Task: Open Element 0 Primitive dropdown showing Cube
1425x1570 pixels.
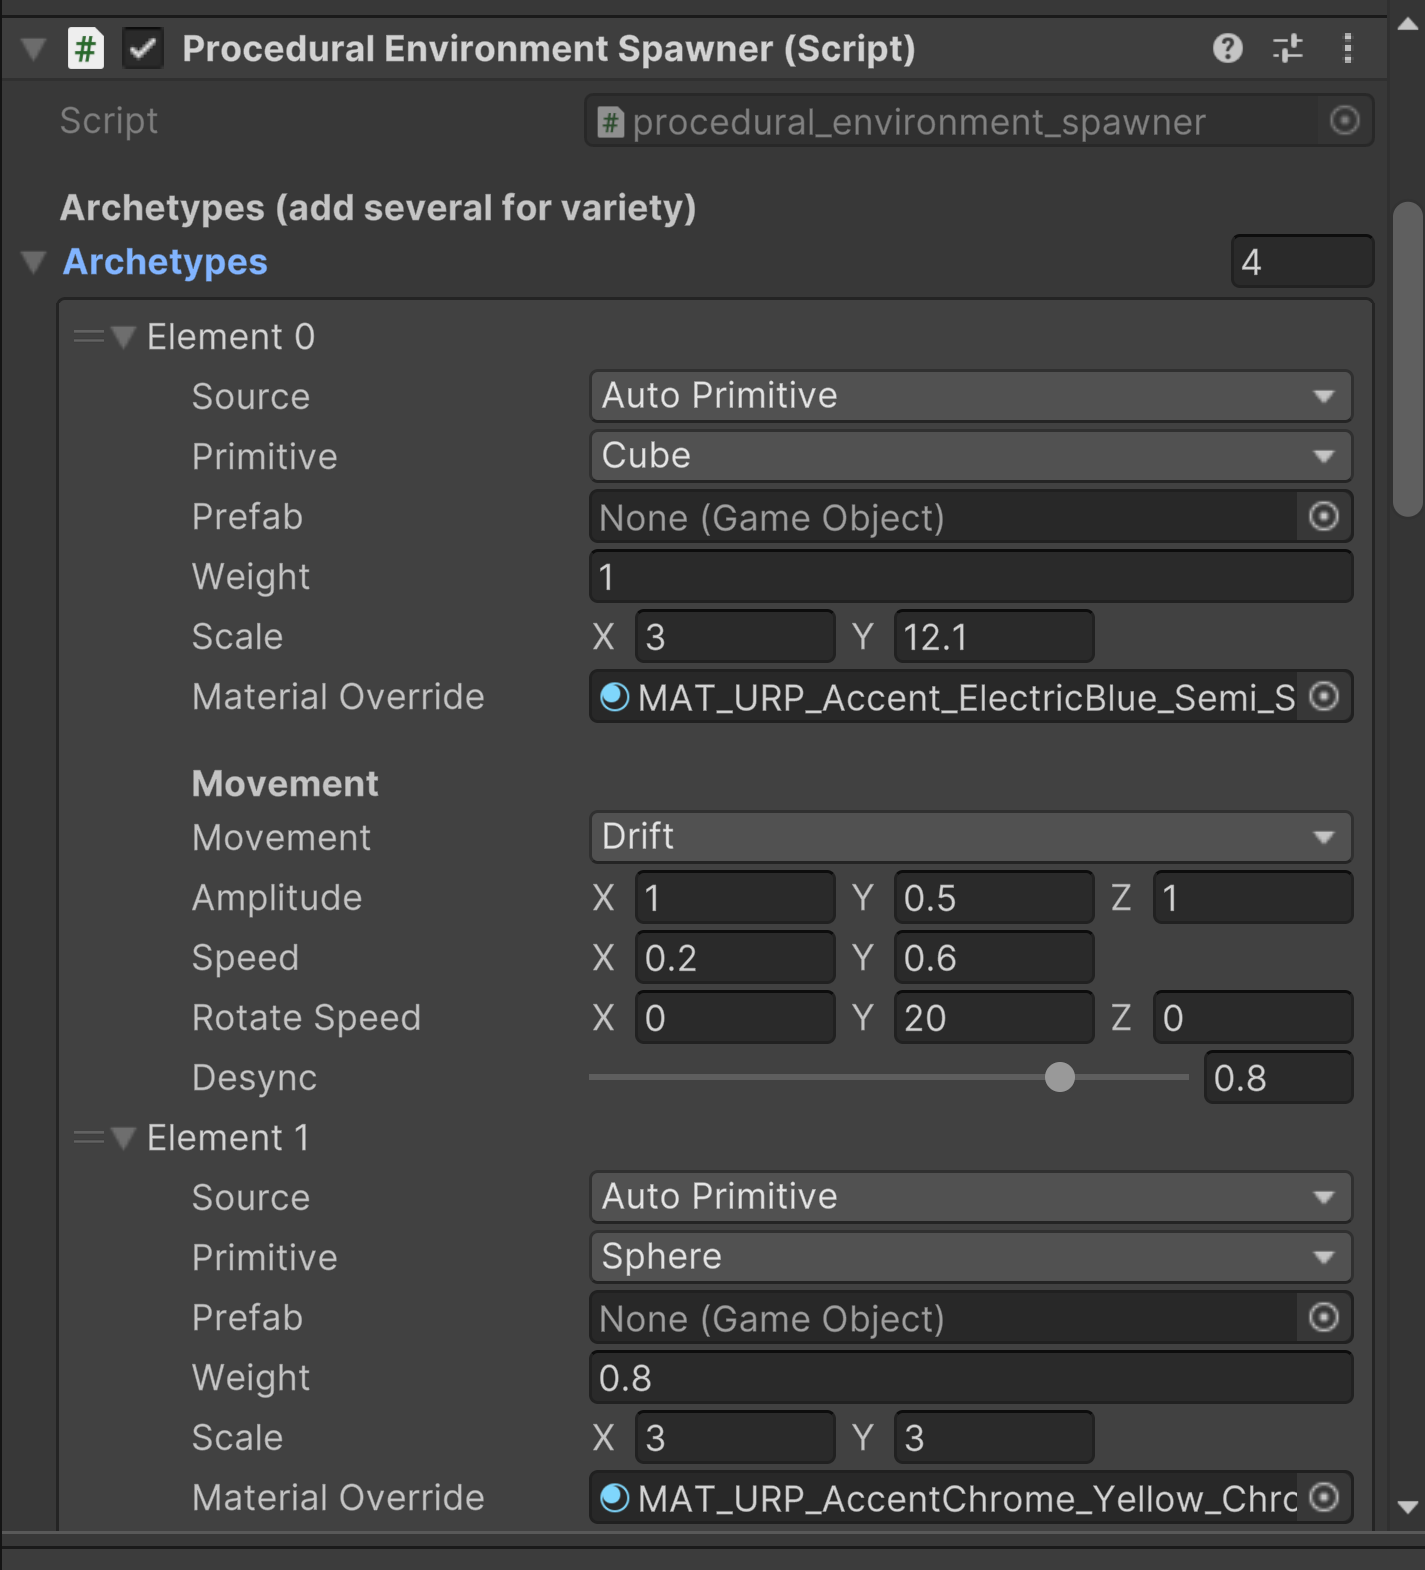Action: pyautogui.click(x=970, y=456)
